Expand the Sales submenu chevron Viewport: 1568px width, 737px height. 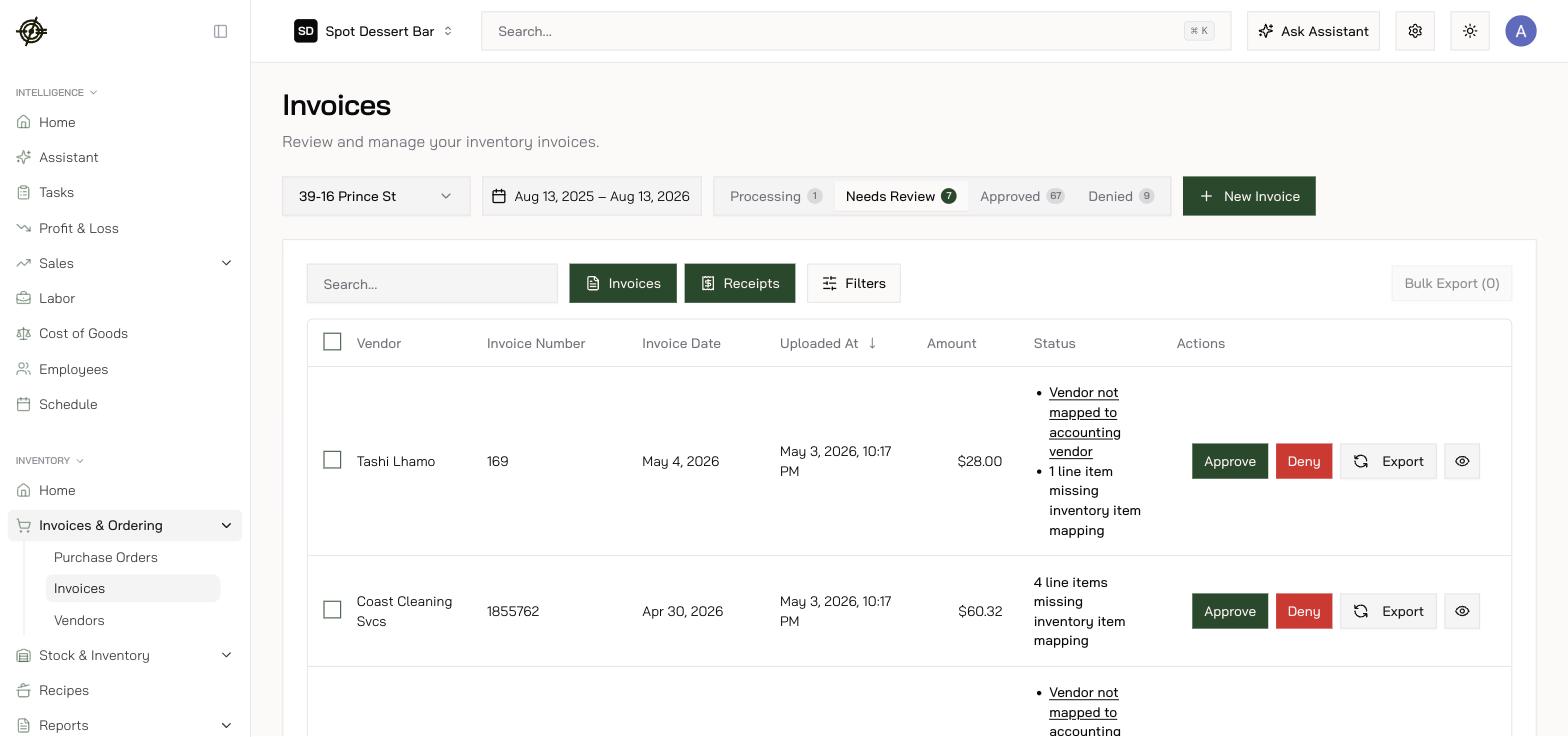point(226,263)
